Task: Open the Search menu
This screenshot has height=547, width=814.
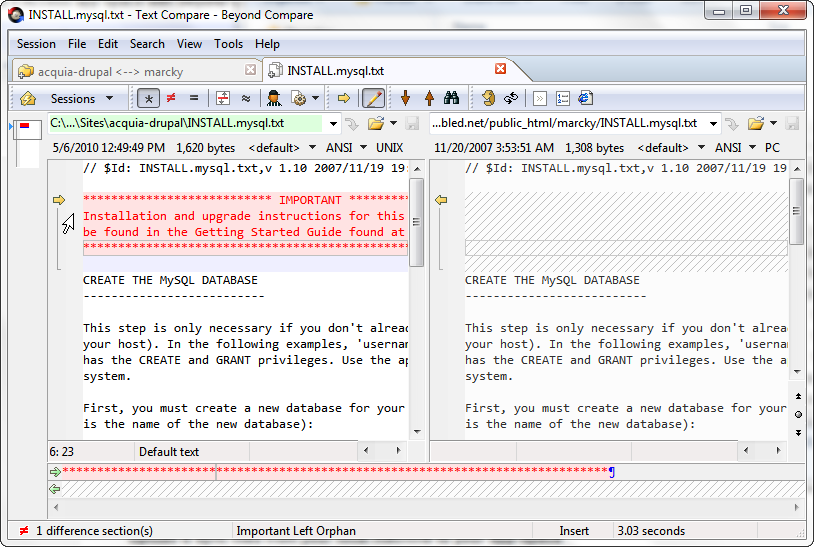Action: pyautogui.click(x=147, y=44)
